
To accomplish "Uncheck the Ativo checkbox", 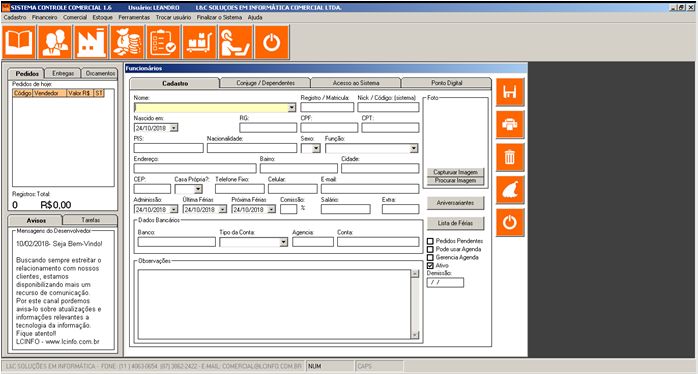I will 430,265.
